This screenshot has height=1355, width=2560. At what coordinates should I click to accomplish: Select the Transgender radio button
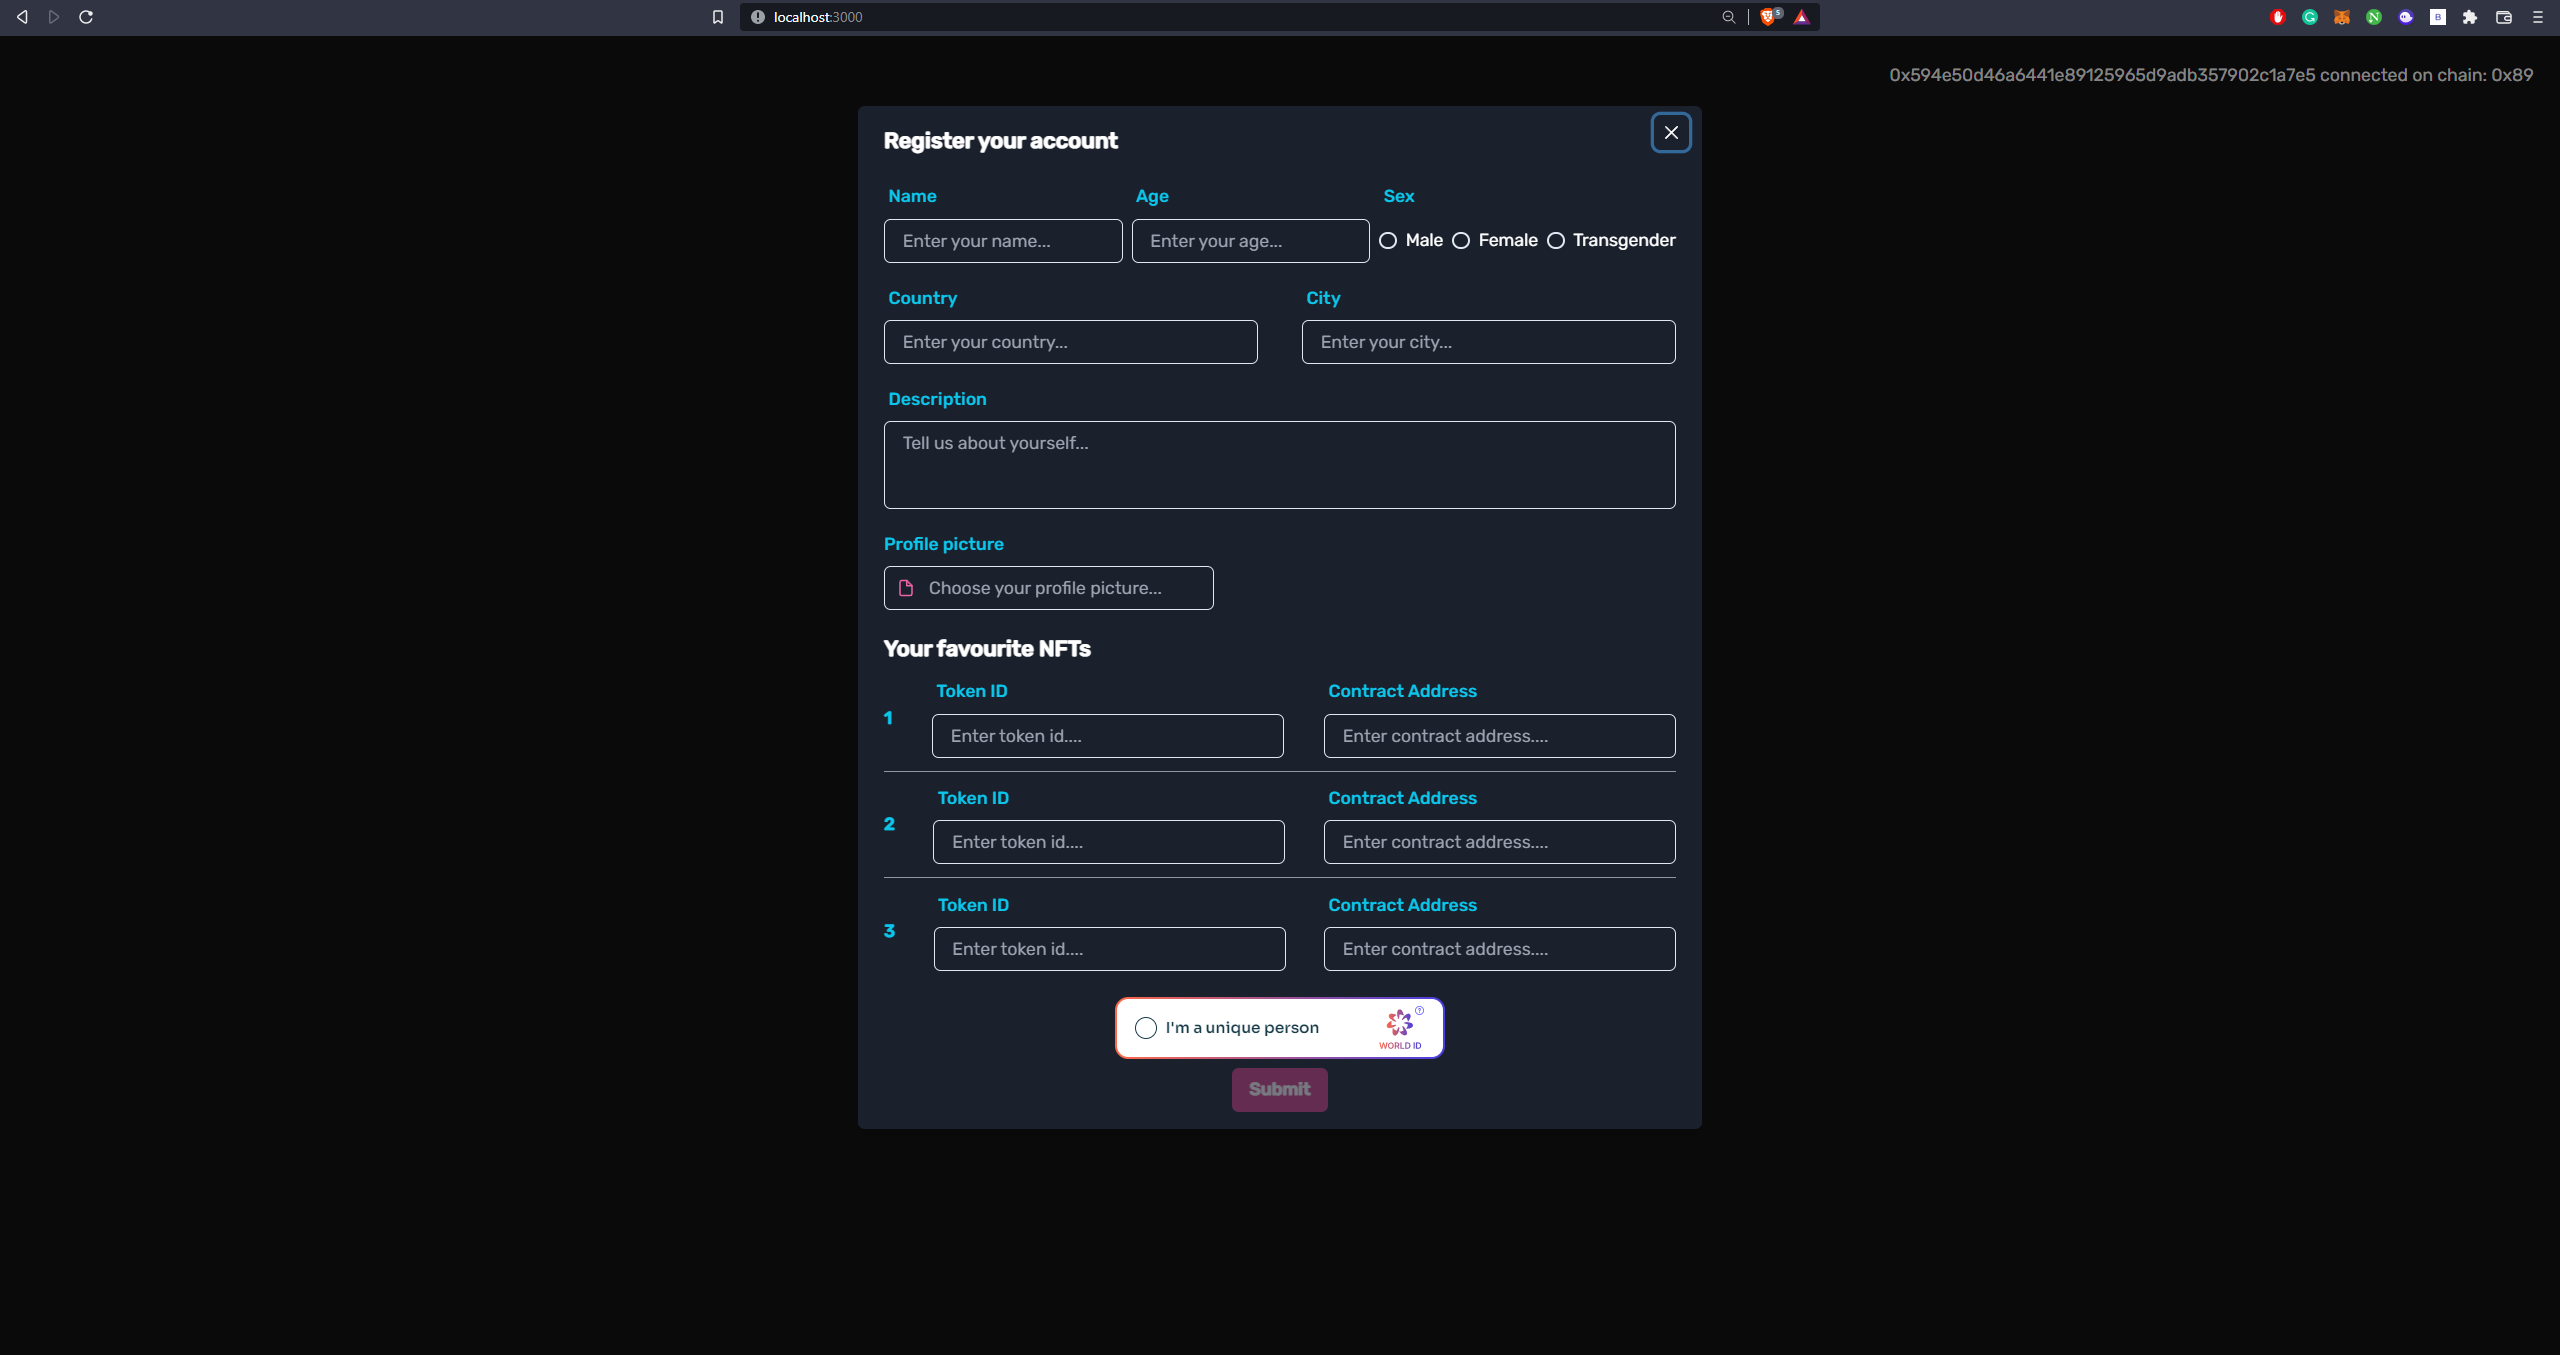[1556, 241]
